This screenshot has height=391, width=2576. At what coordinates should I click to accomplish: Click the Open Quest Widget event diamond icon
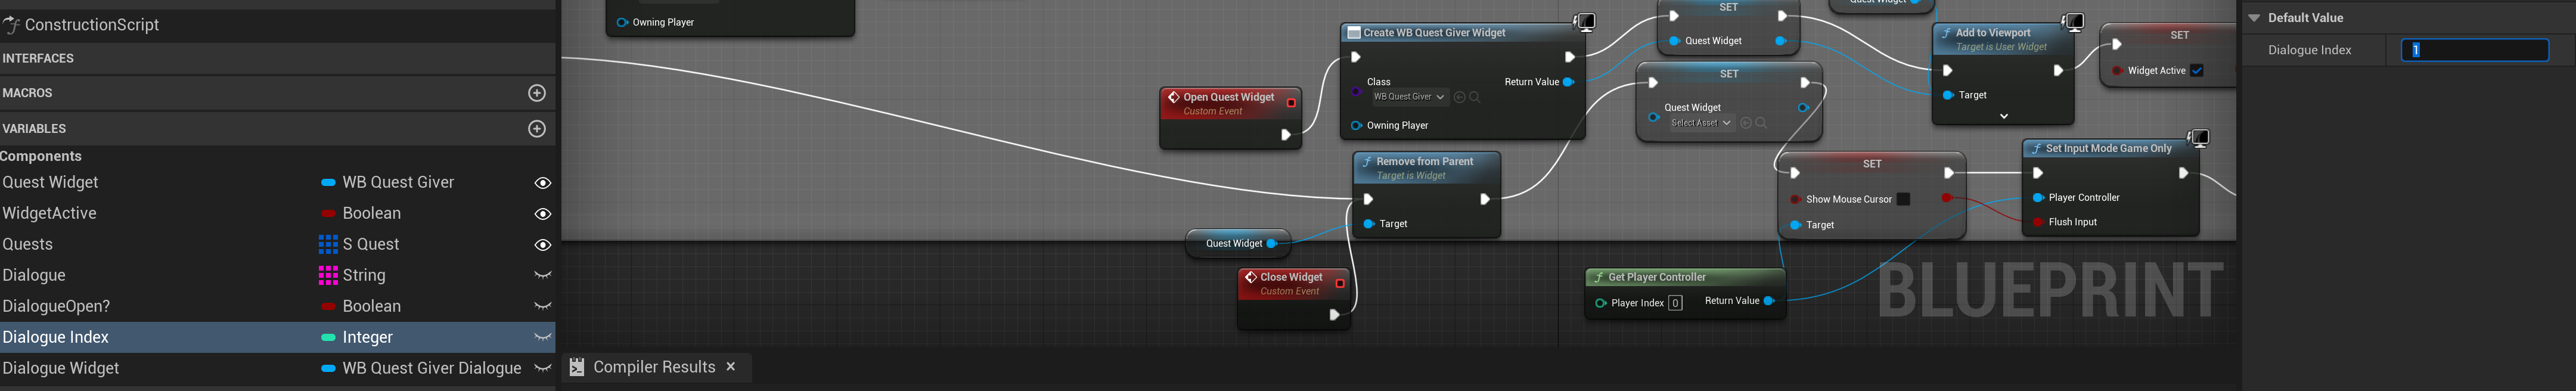[1174, 97]
